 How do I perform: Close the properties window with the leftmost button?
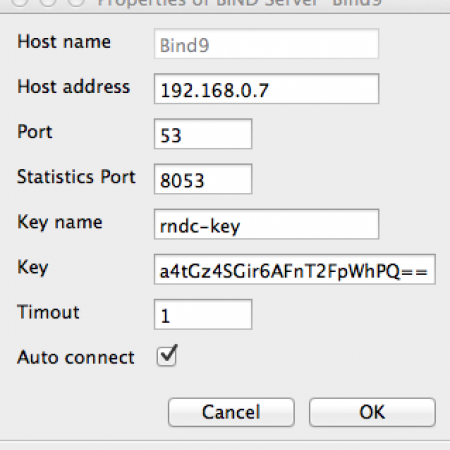20,1
